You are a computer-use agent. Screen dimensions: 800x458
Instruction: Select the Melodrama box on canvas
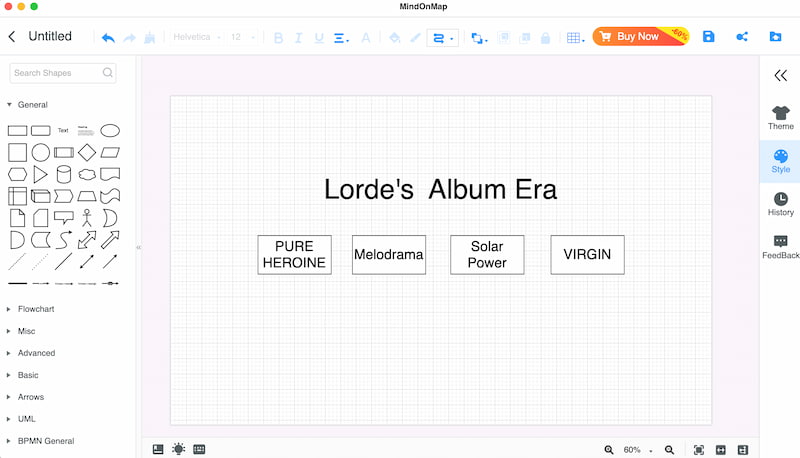pos(389,255)
